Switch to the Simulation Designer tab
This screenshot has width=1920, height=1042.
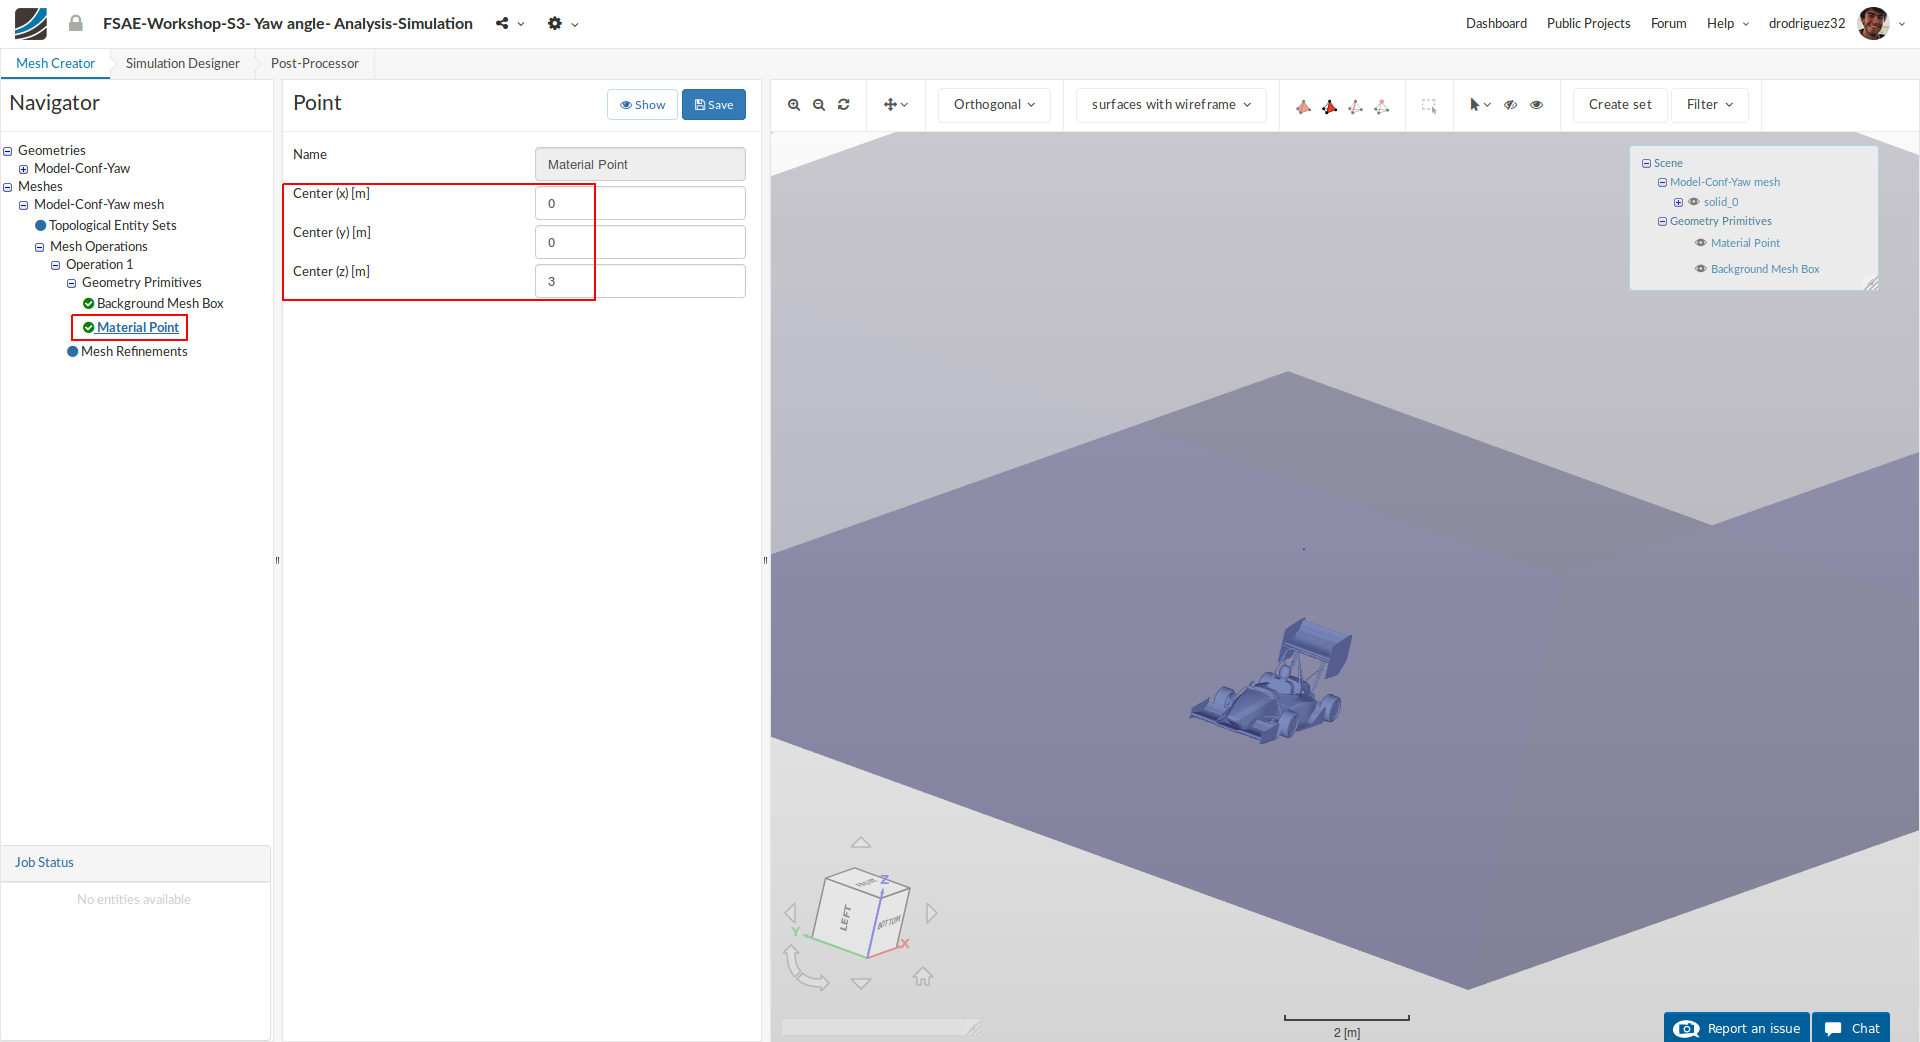point(183,63)
